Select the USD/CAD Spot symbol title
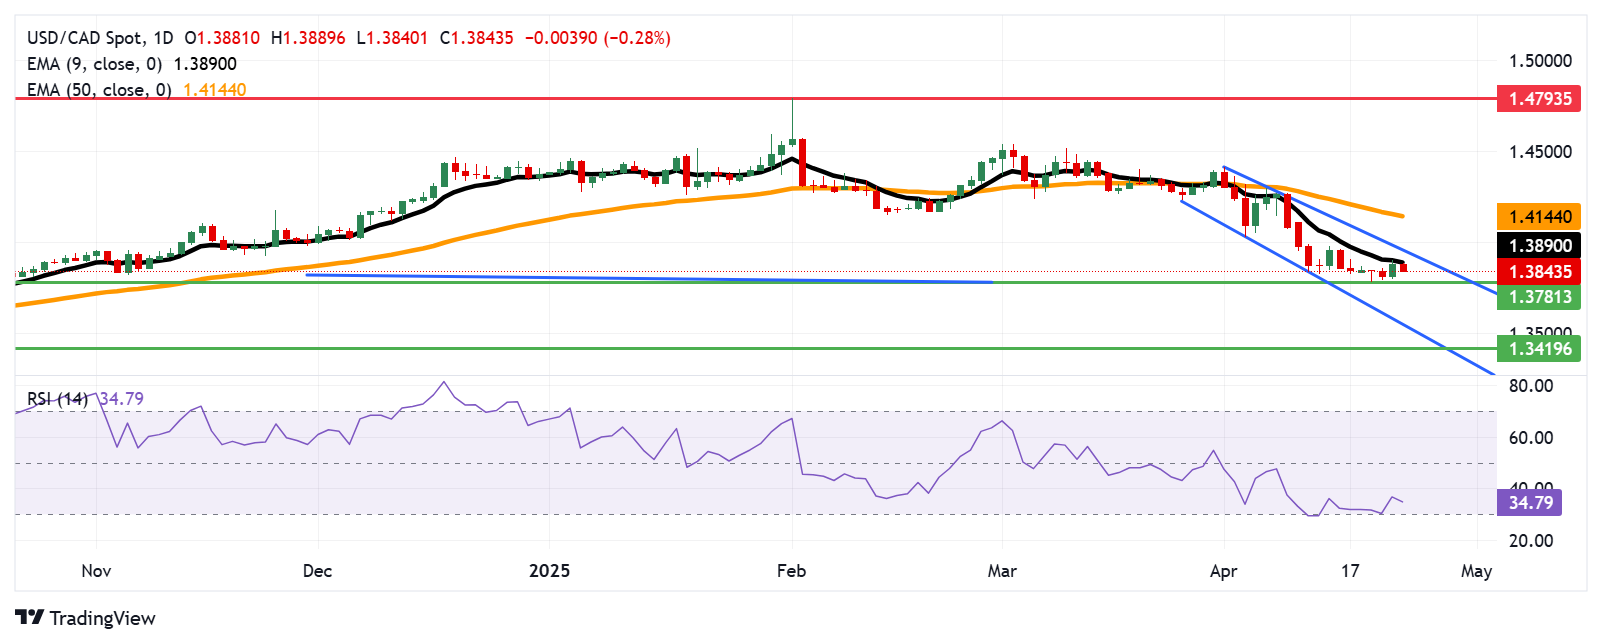This screenshot has height=644, width=1602. [85, 38]
